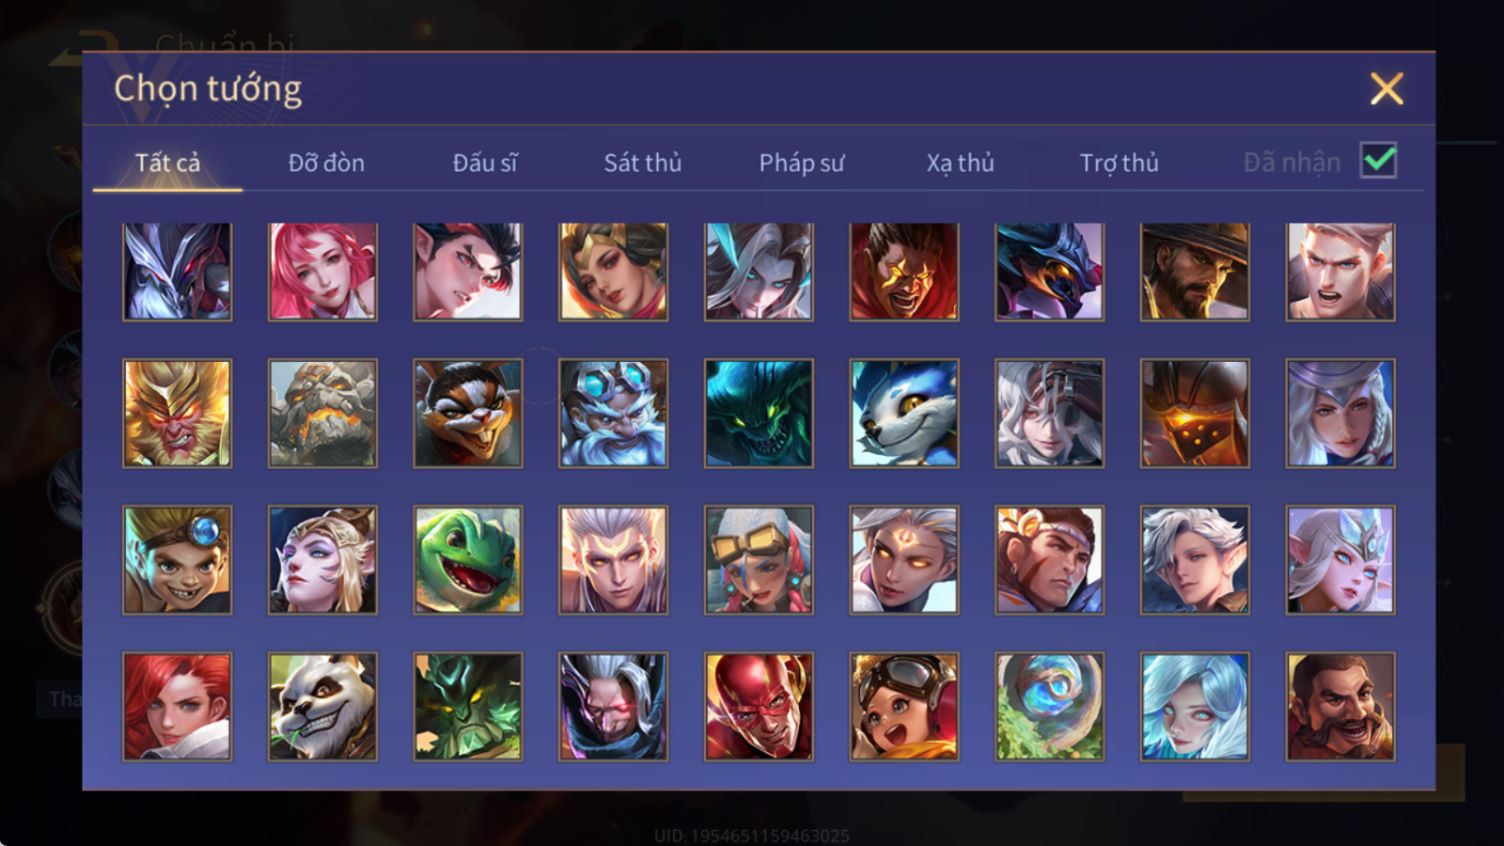Filter heroes by Xạ thủ tab
The height and width of the screenshot is (846, 1504).
point(960,163)
